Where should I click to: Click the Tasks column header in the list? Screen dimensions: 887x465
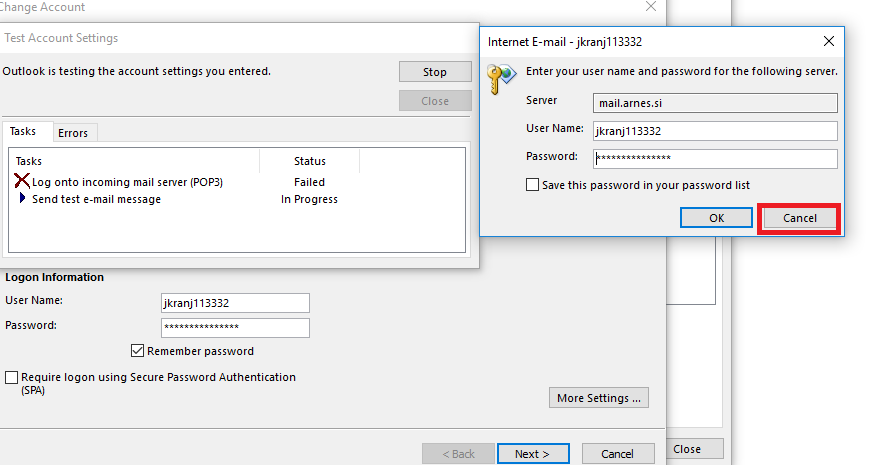135,161
